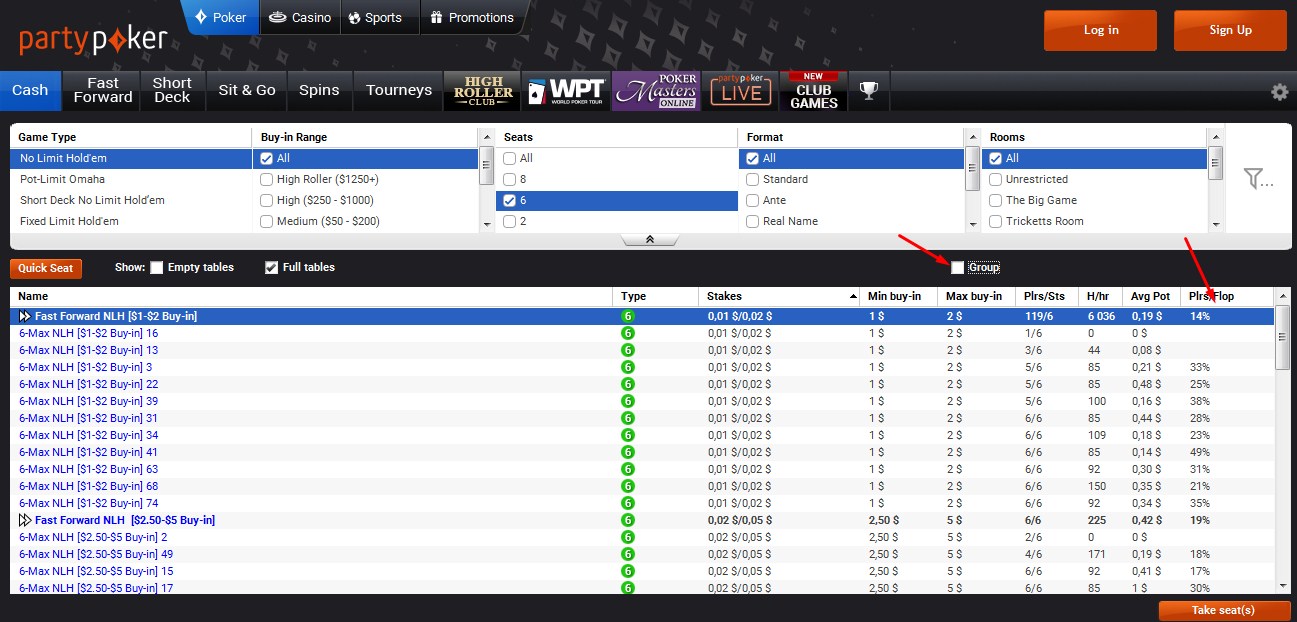
Task: Click the partypoker logo
Action: (x=93, y=39)
